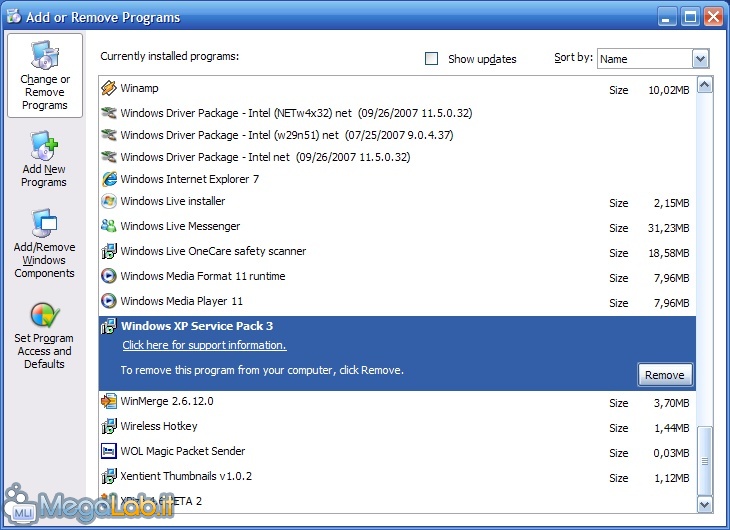Click the Winamp lightning icon
730x530 pixels.
(108, 88)
